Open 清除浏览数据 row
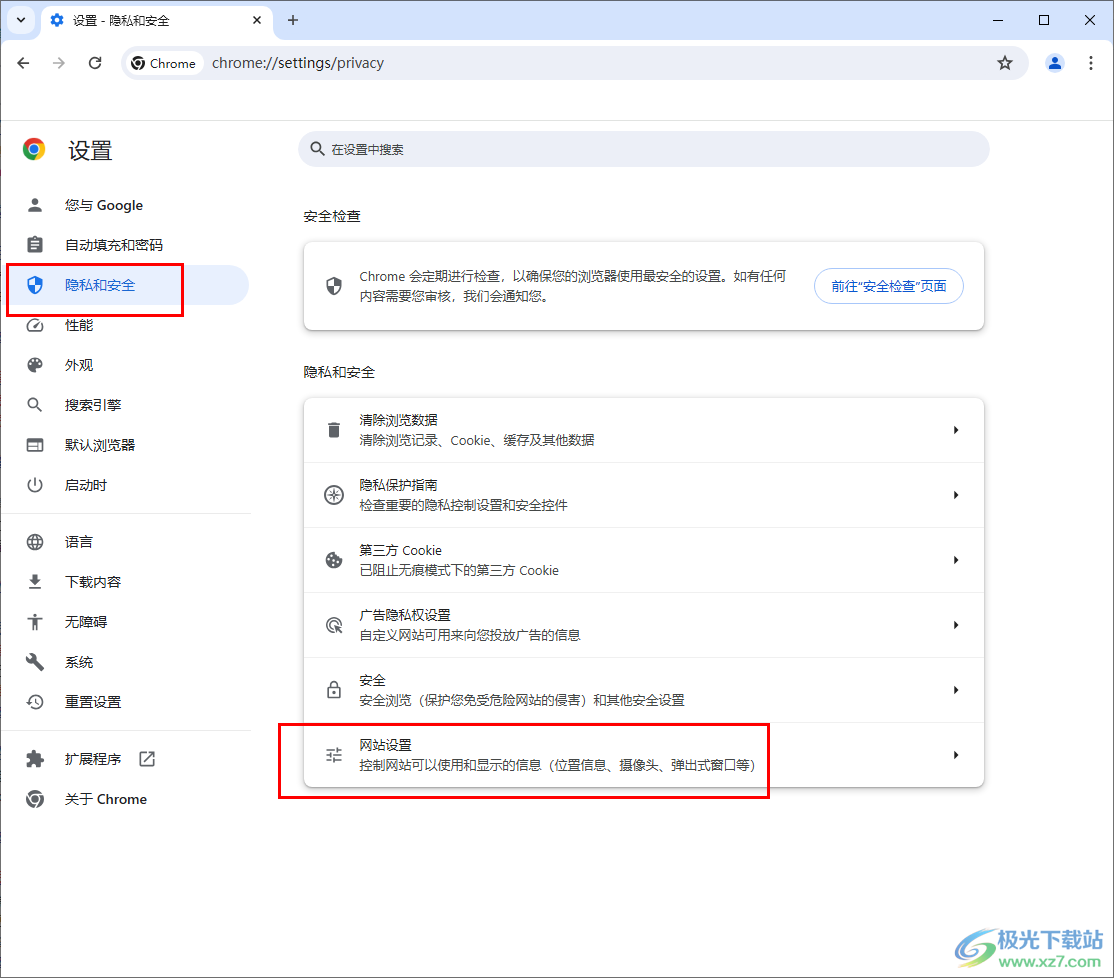 (x=644, y=430)
